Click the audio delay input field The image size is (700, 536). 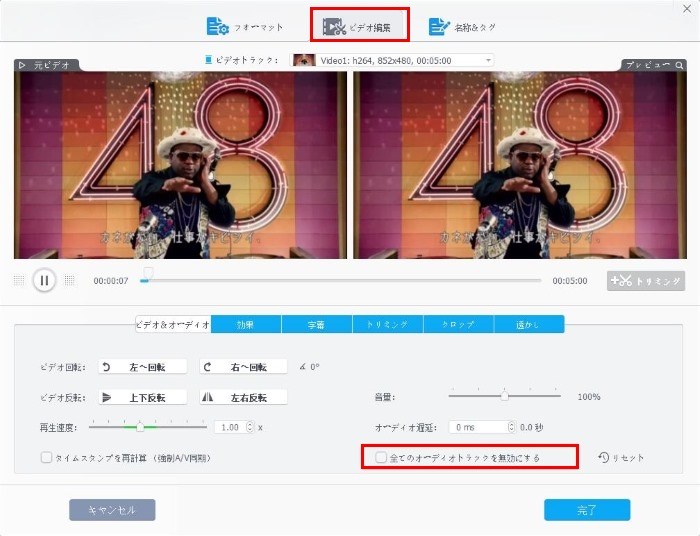477,427
